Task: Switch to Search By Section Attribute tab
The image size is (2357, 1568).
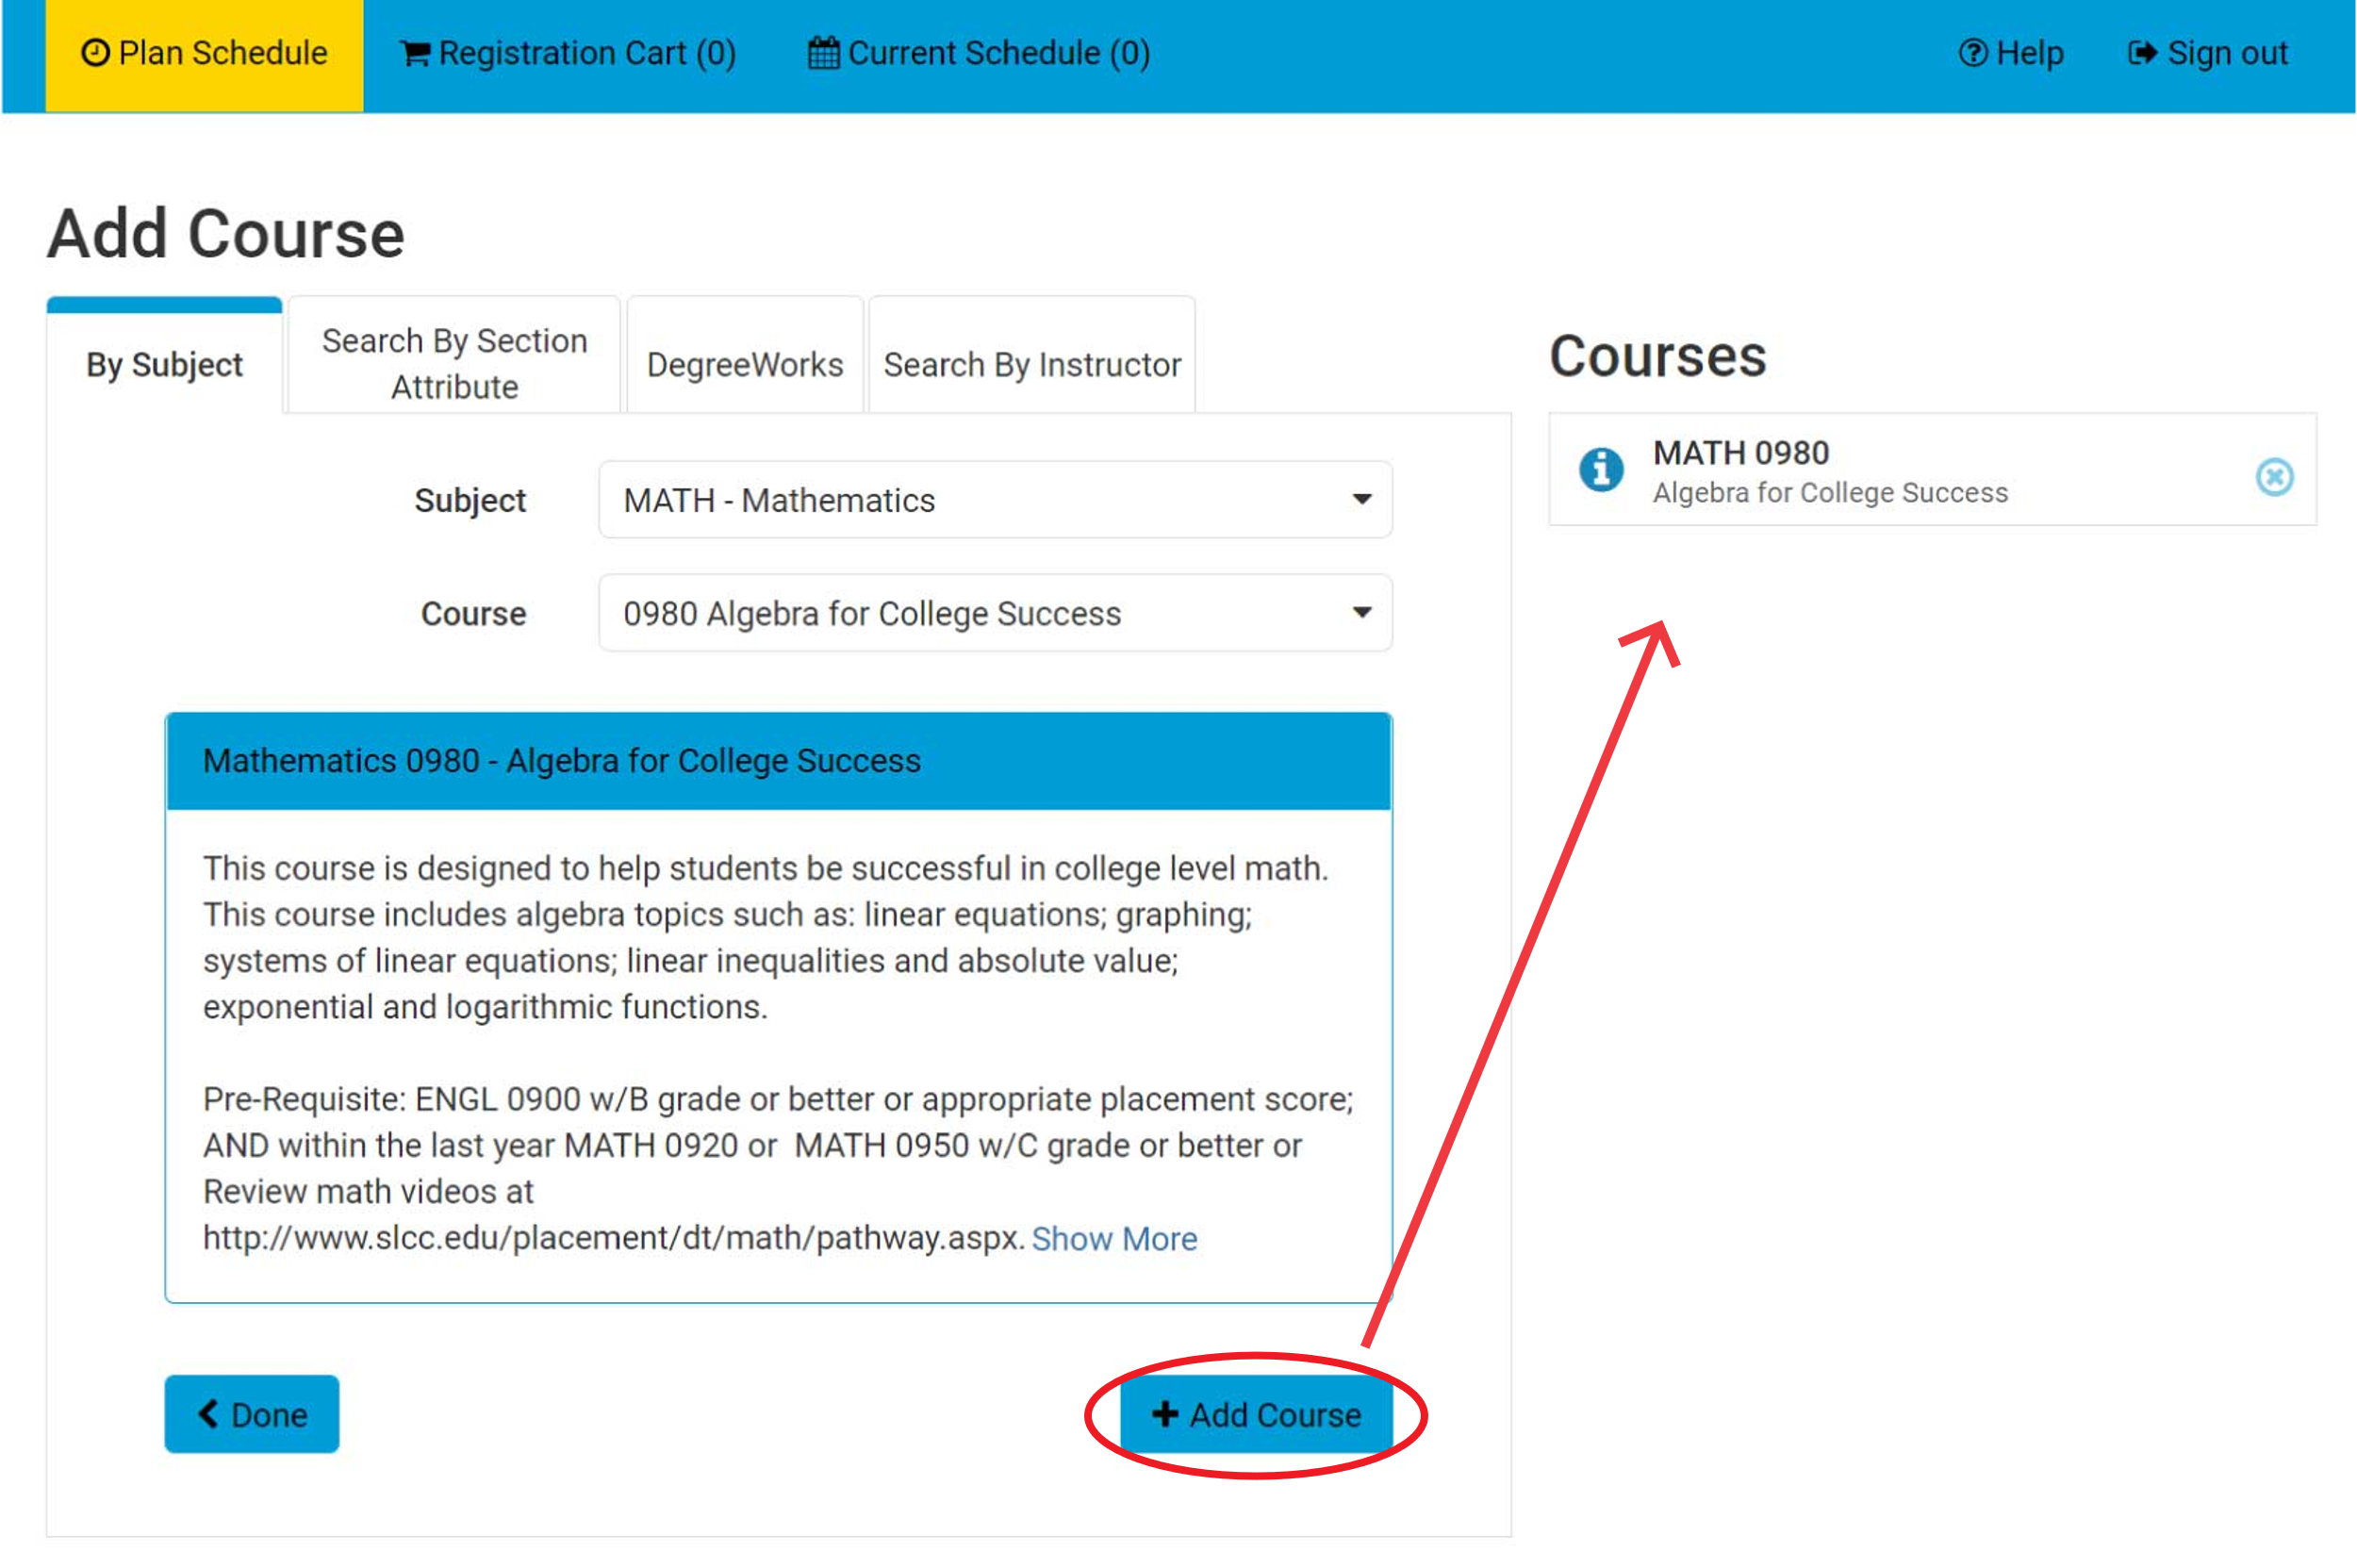Action: (x=454, y=364)
